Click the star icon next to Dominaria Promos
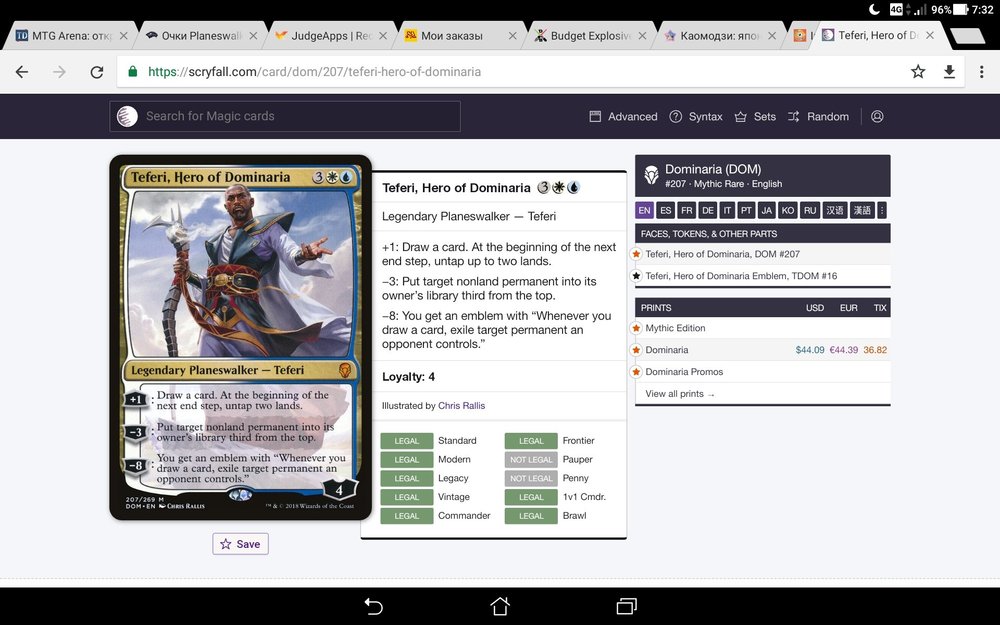1000x625 pixels. 635,371
